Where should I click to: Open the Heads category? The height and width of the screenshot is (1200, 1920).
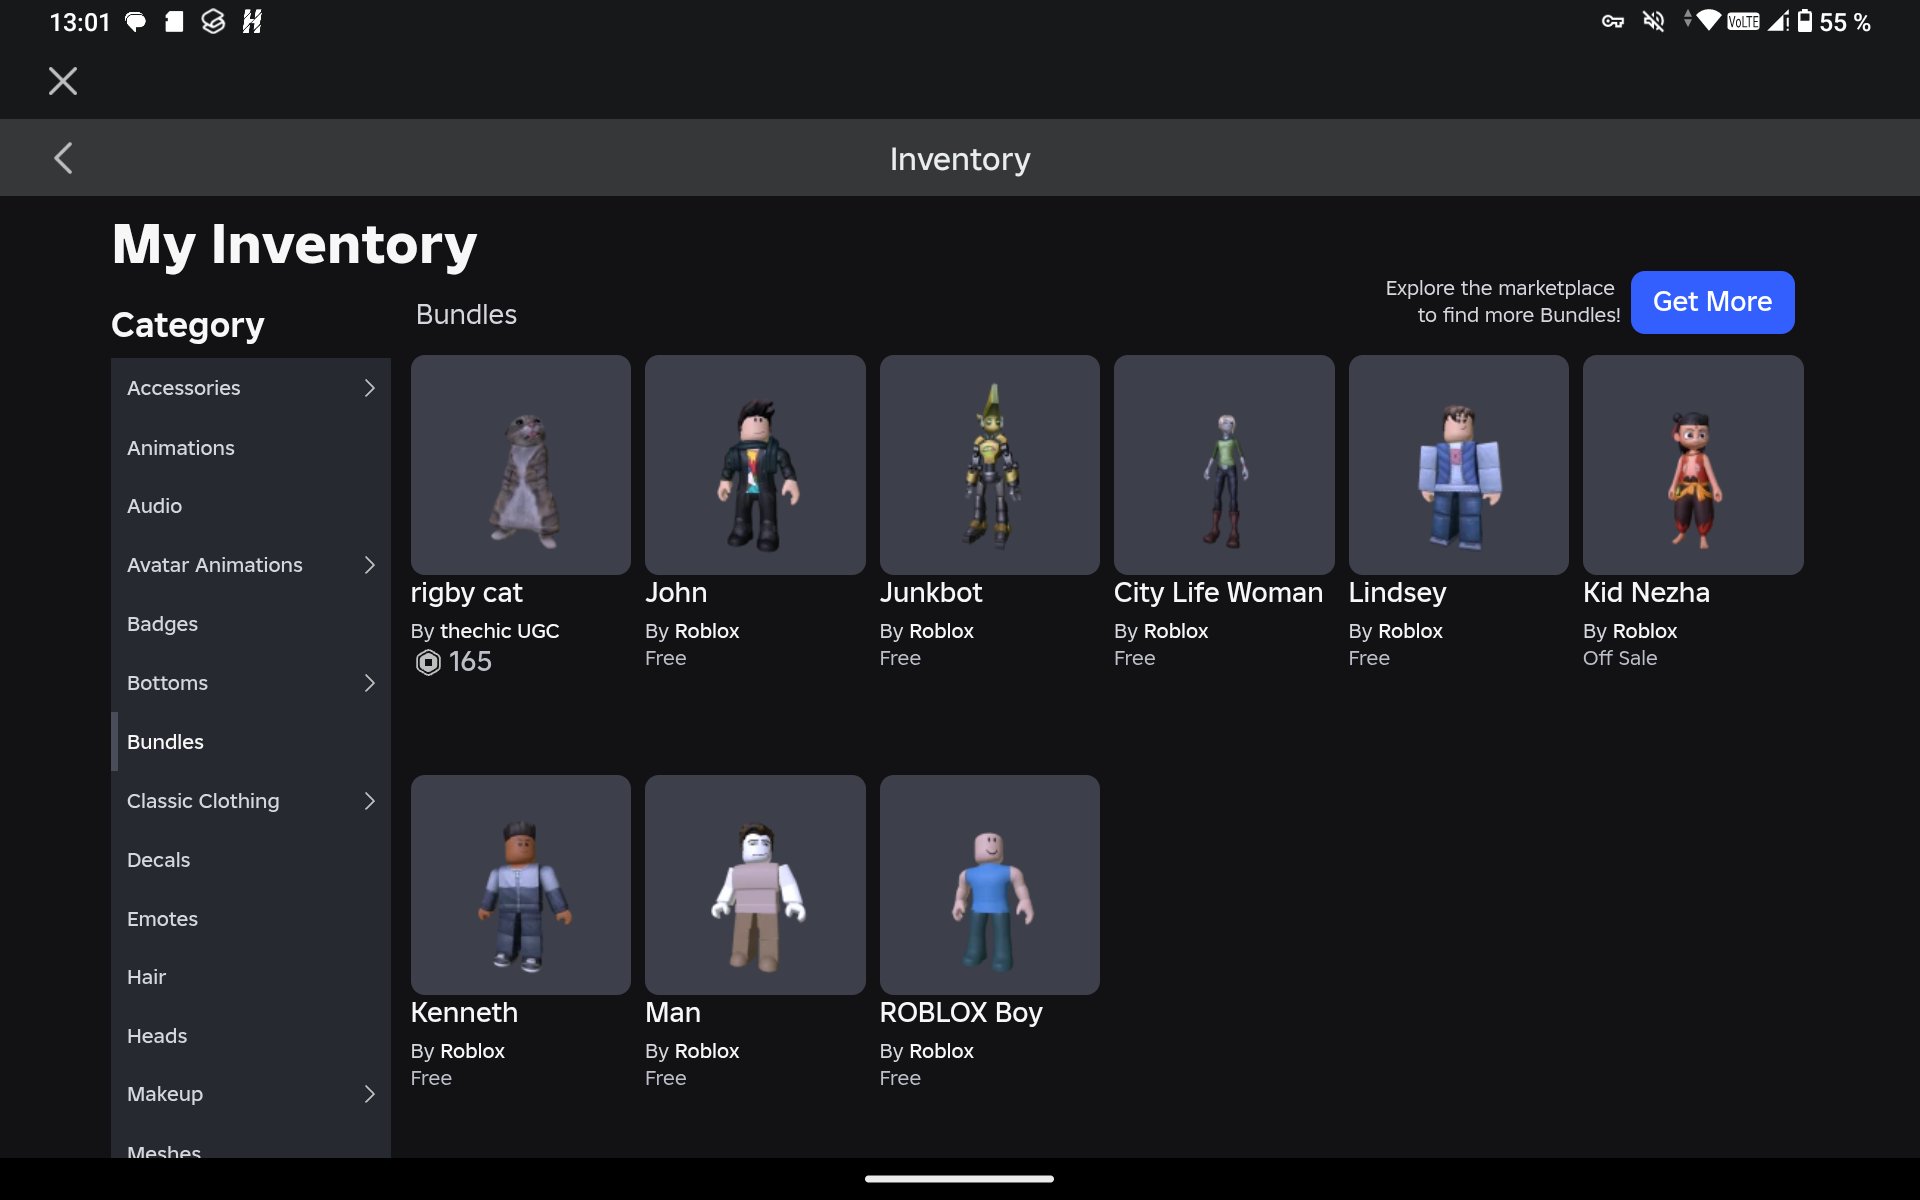251,1036
